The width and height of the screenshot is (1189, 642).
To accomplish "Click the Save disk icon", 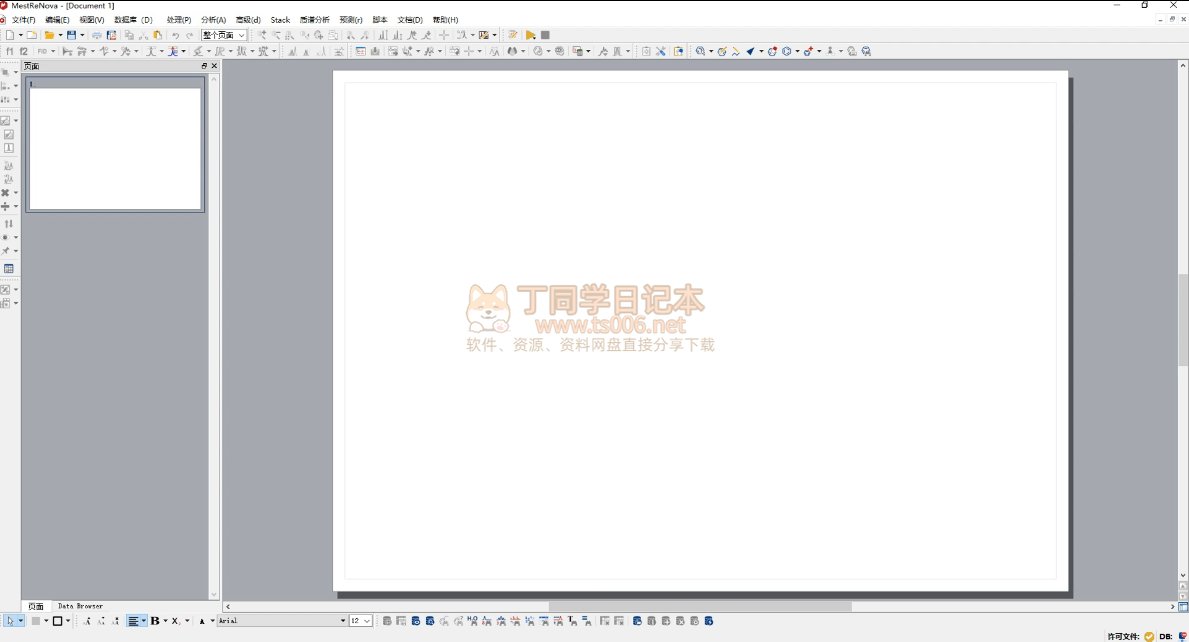I will click(x=71, y=35).
